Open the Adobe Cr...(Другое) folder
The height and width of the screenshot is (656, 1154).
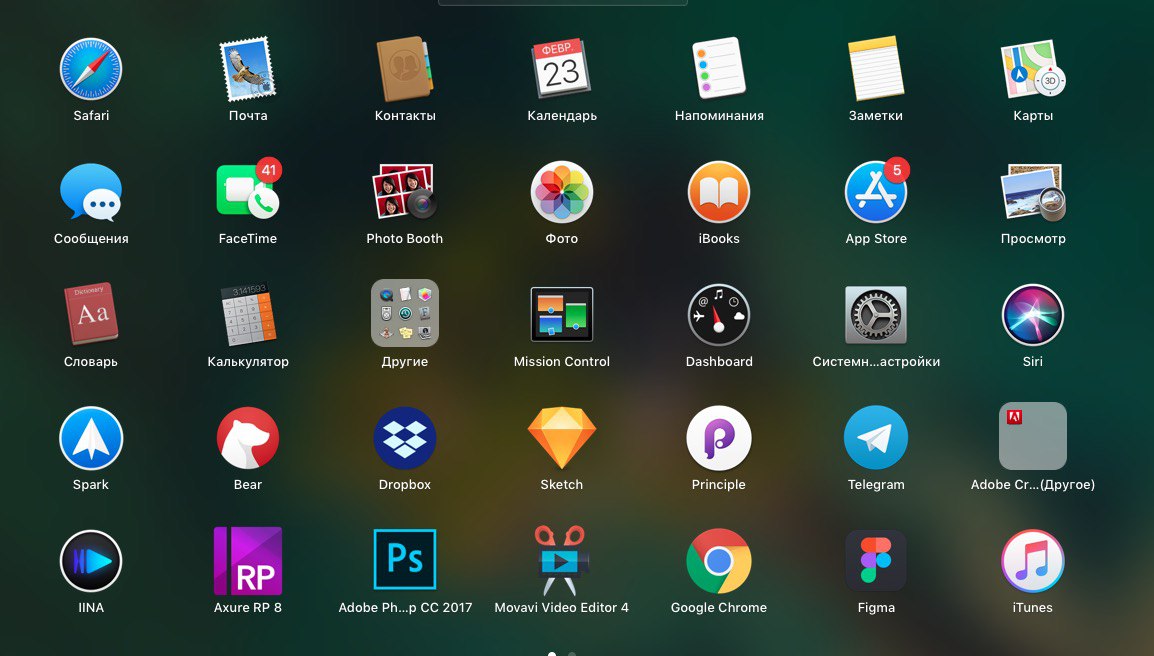pyautogui.click(x=1033, y=436)
